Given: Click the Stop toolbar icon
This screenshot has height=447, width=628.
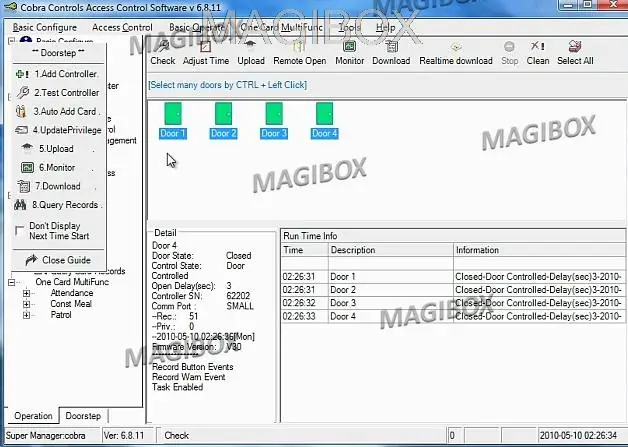Looking at the screenshot, I should click(509, 47).
